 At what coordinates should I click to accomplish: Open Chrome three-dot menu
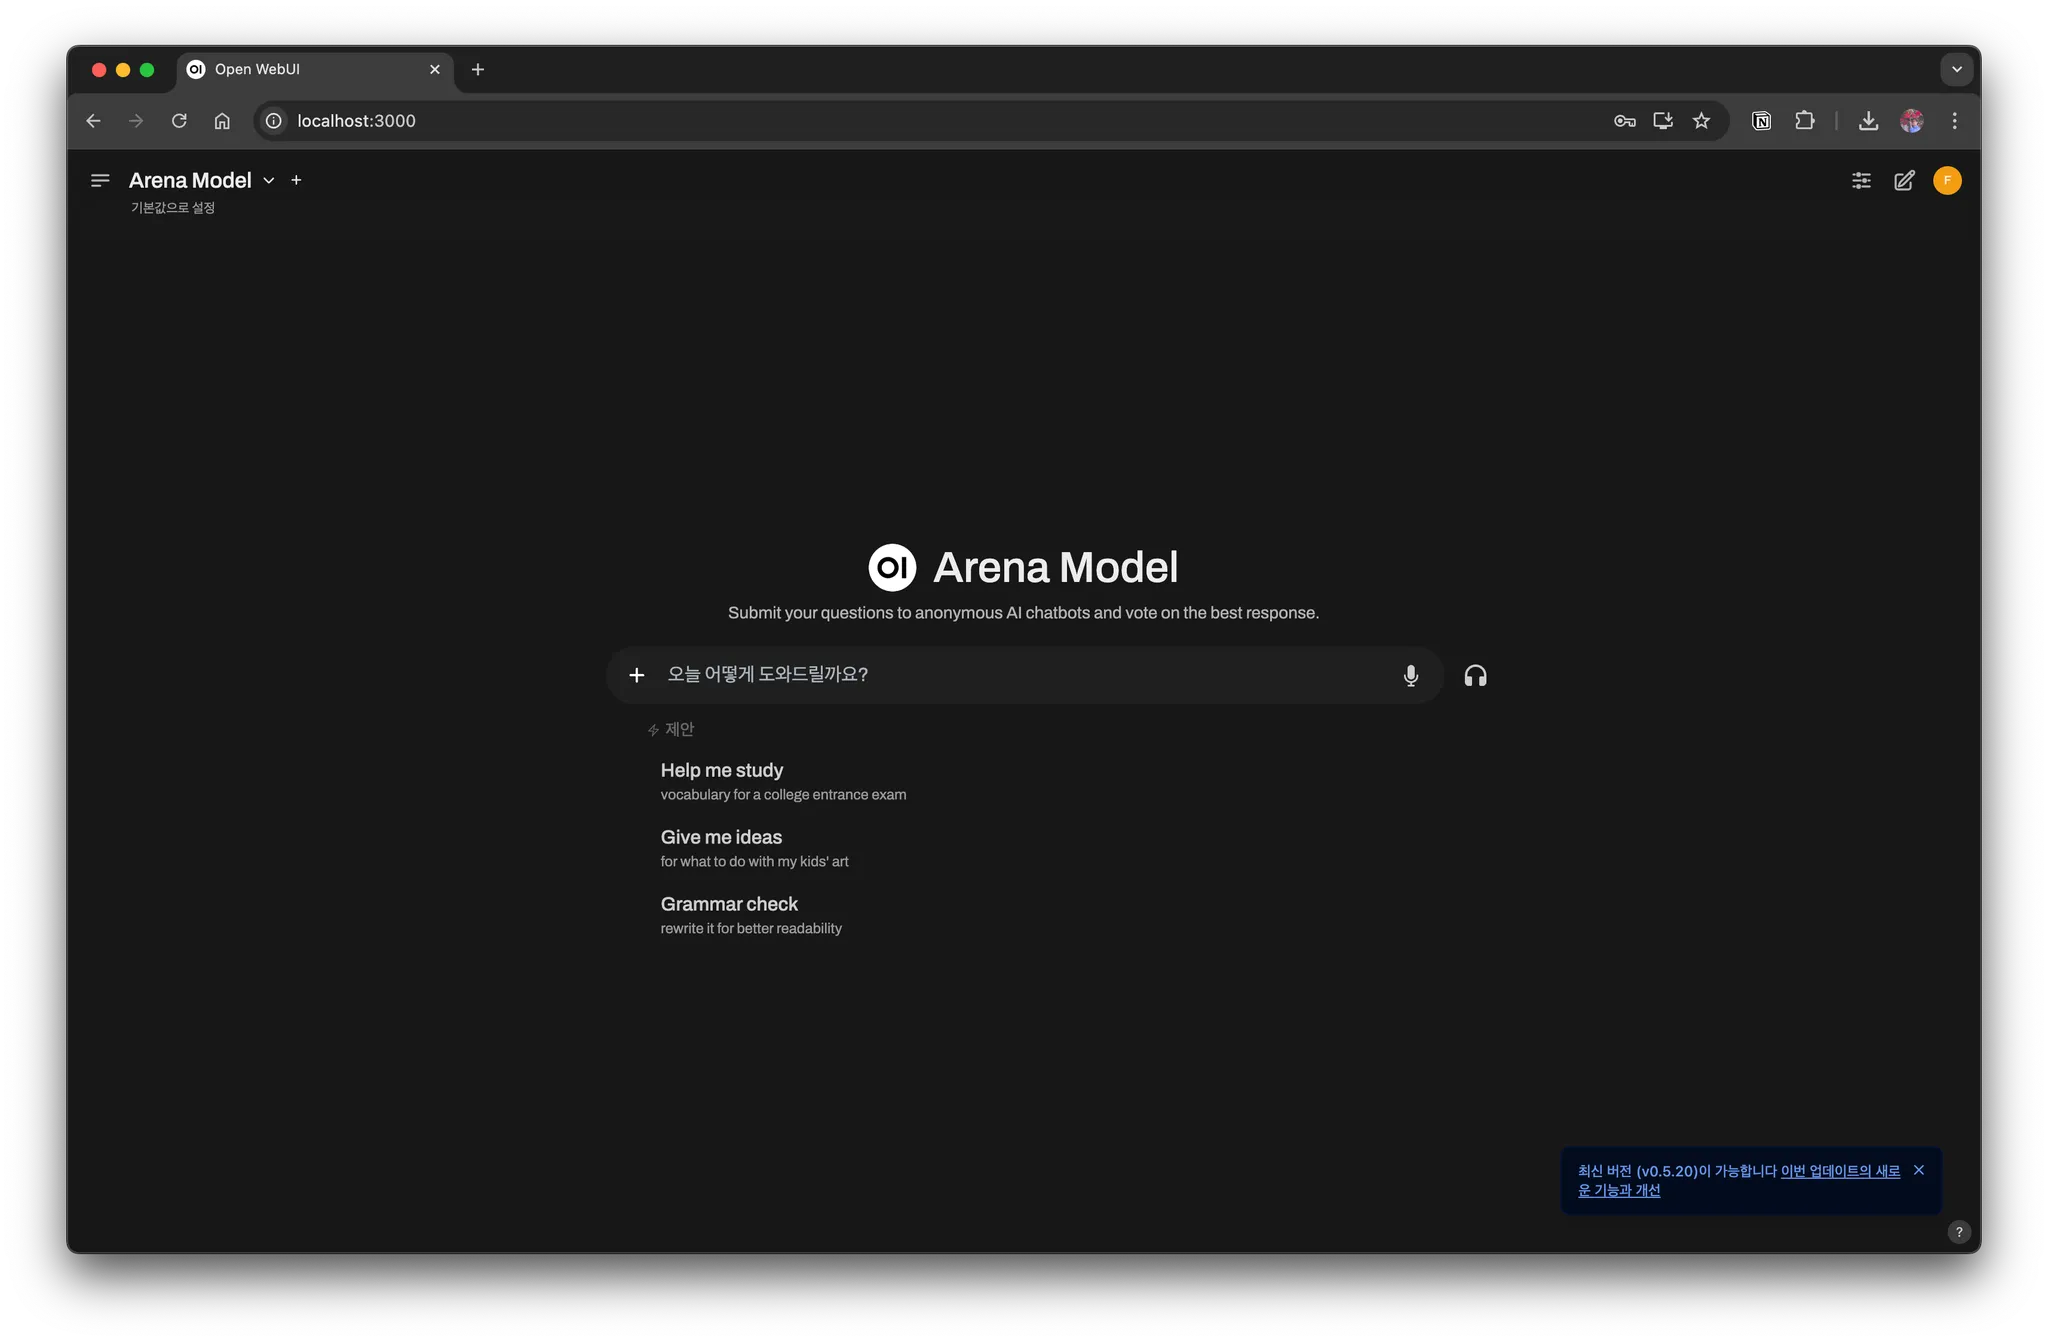1955,121
